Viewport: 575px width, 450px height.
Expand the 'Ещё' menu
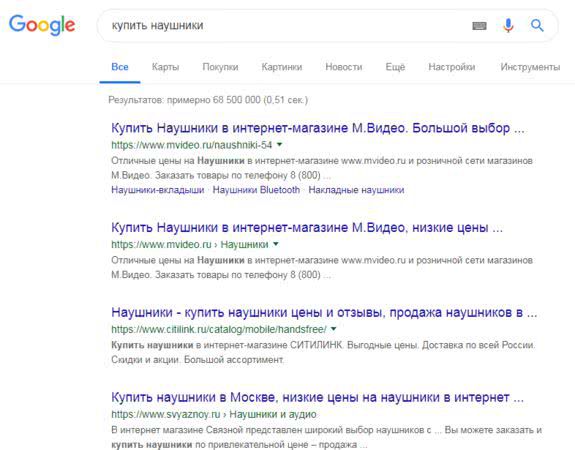coord(395,67)
